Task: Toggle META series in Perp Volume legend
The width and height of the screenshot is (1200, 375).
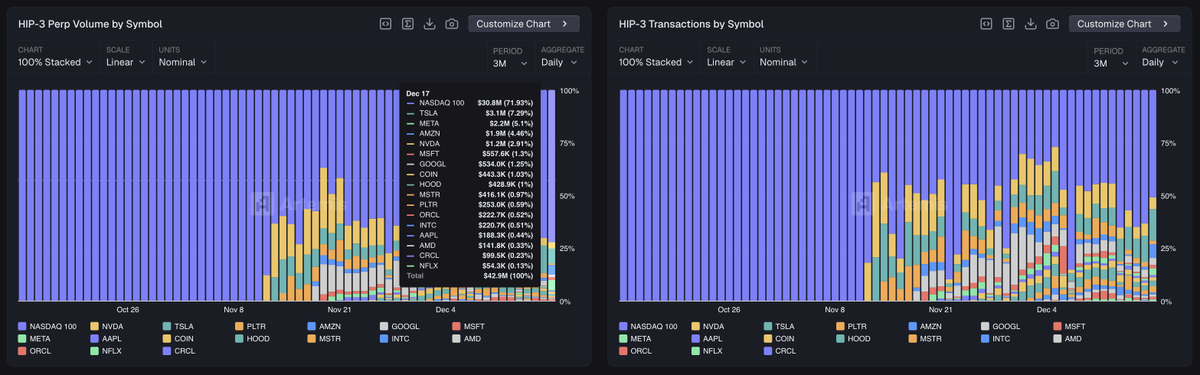Action: coord(34,339)
